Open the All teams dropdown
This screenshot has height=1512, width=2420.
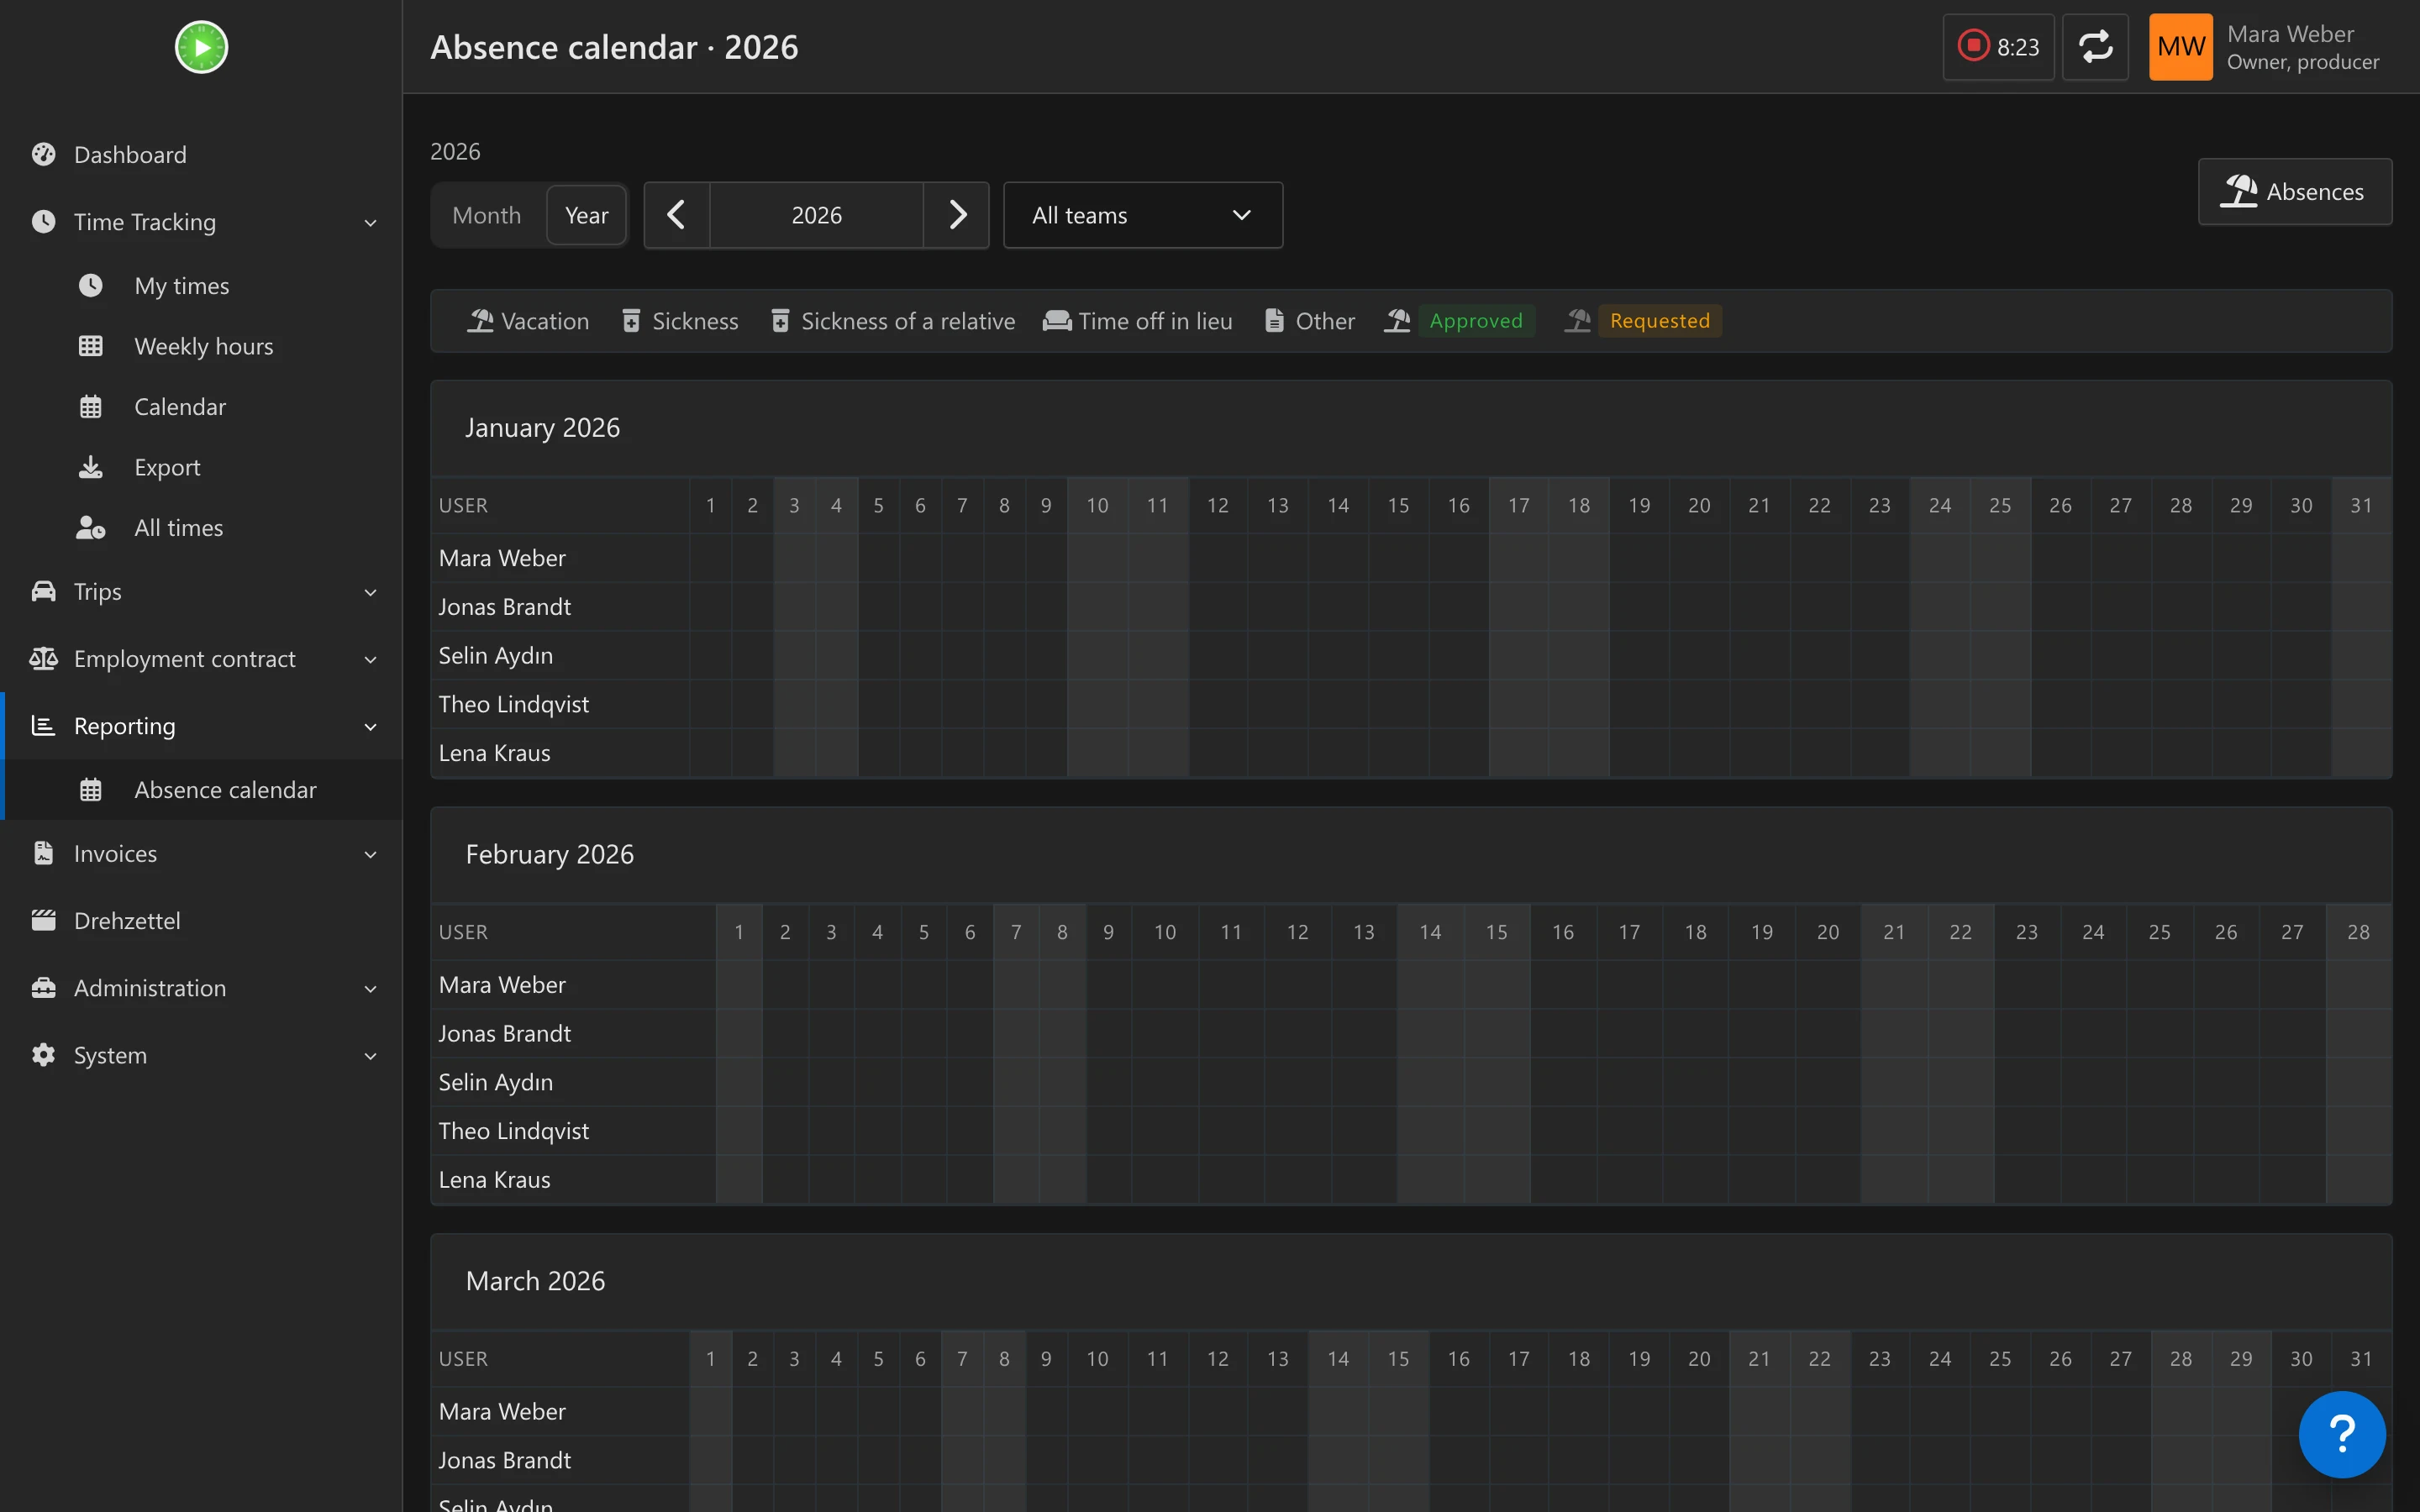(x=1143, y=215)
